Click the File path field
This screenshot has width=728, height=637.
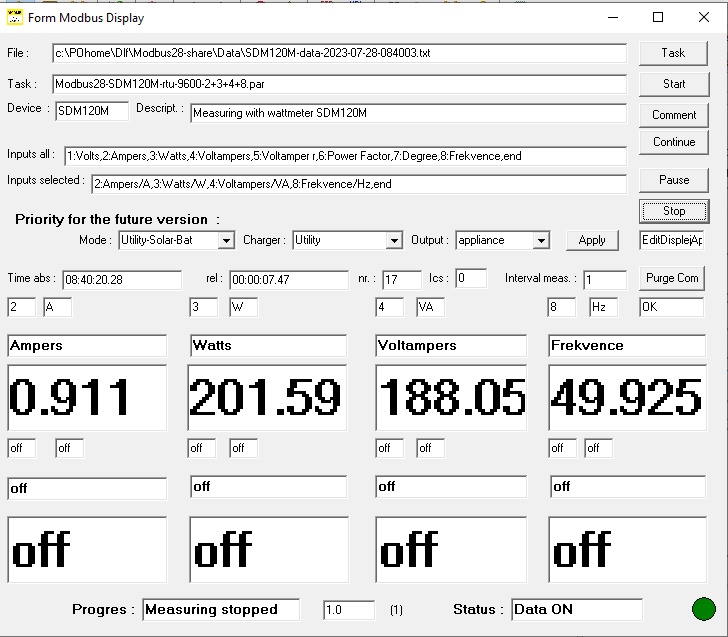click(339, 53)
